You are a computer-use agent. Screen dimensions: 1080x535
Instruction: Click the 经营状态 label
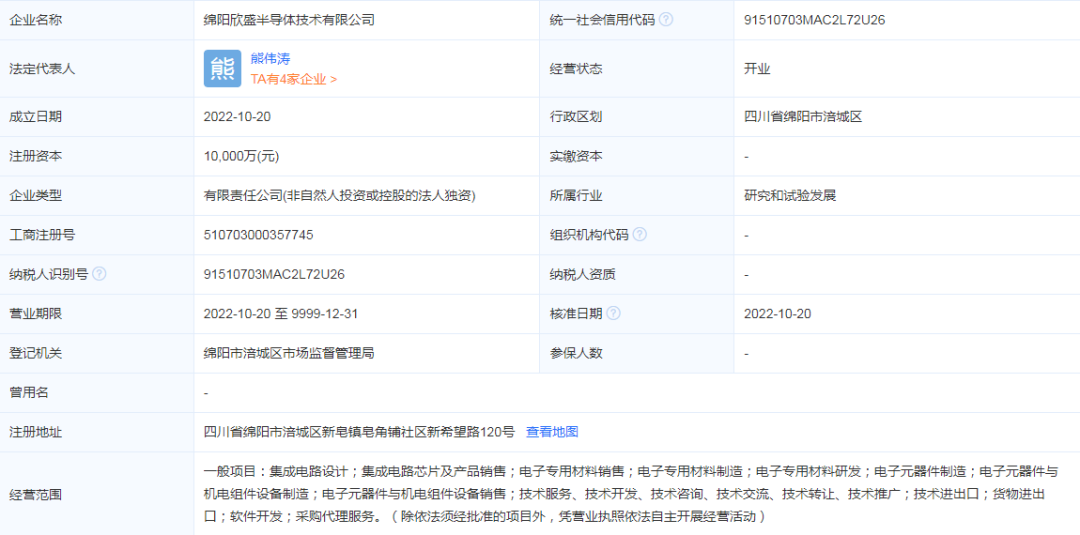pyautogui.click(x=577, y=69)
